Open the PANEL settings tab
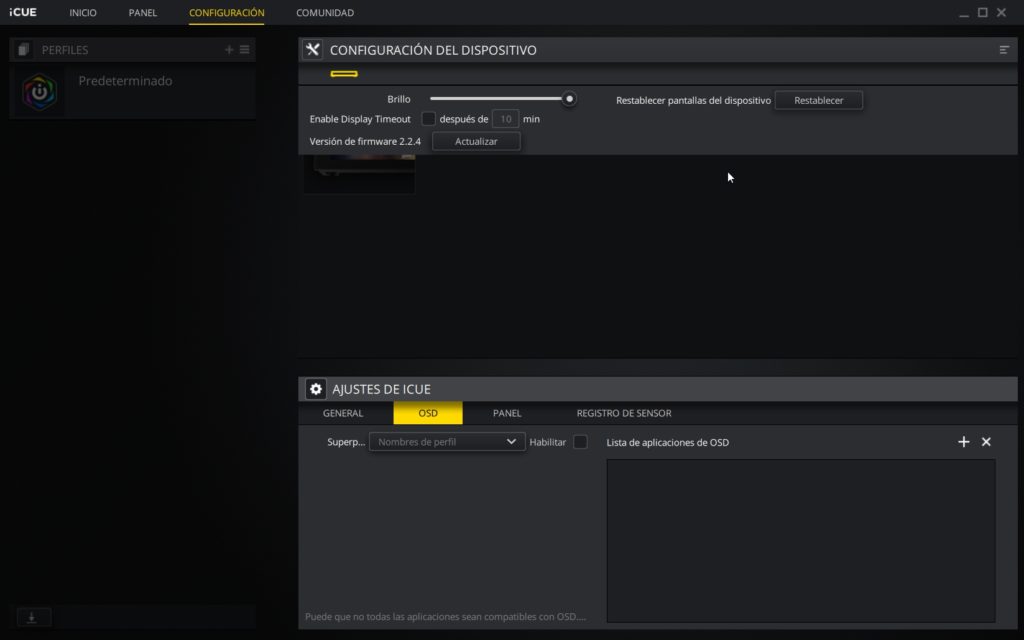The image size is (1024, 640). coord(507,413)
